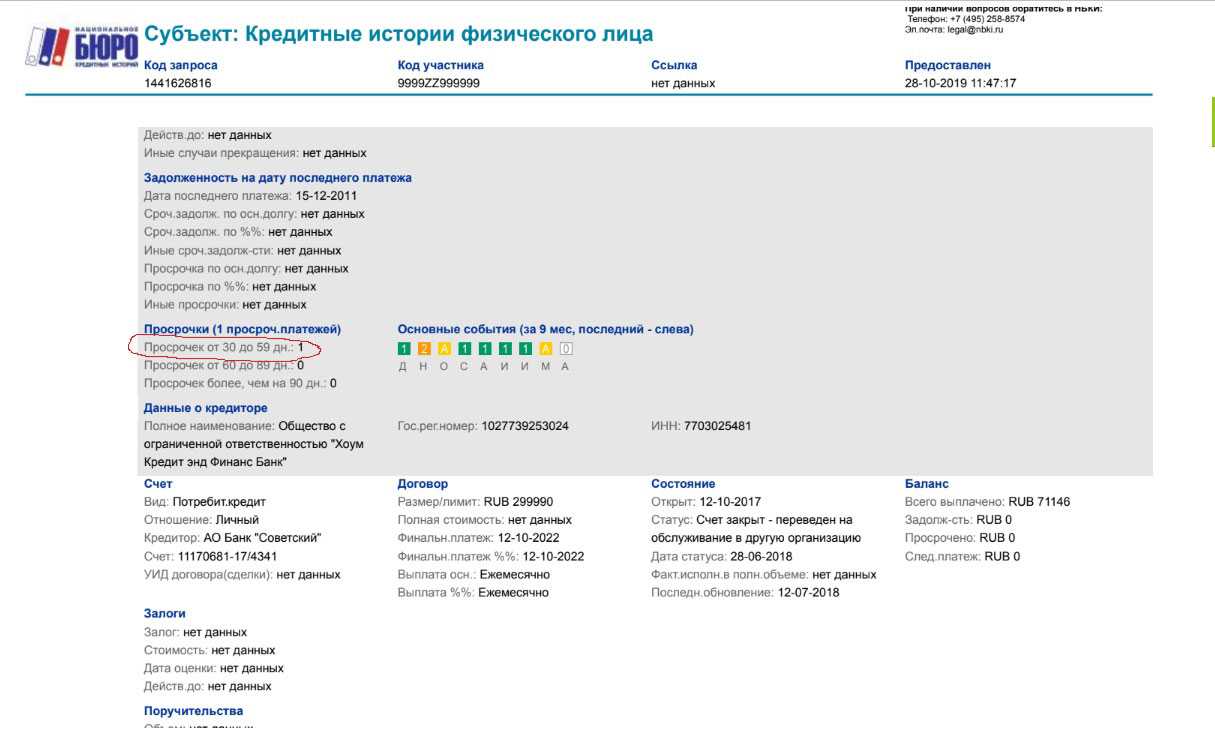
Task: Click the 'Баланс' section heading
Action: pyautogui.click(x=926, y=484)
